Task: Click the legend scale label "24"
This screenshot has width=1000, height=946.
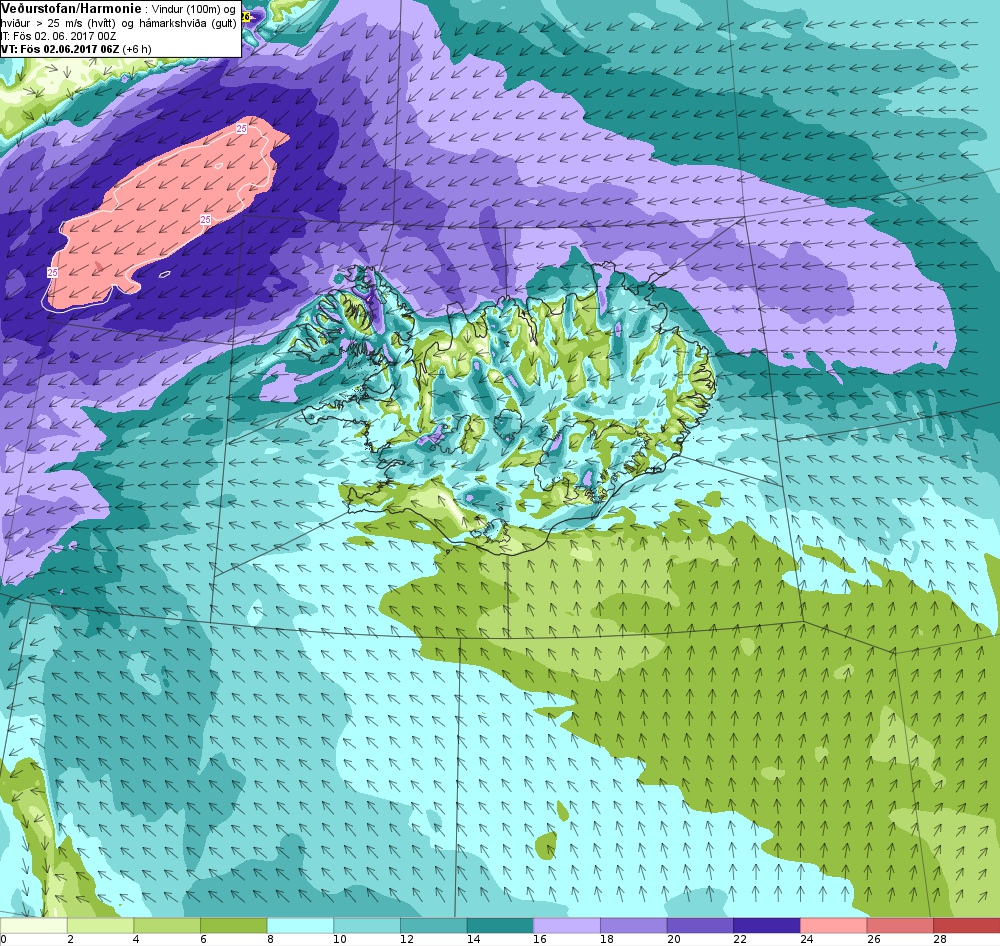Action: 806,939
